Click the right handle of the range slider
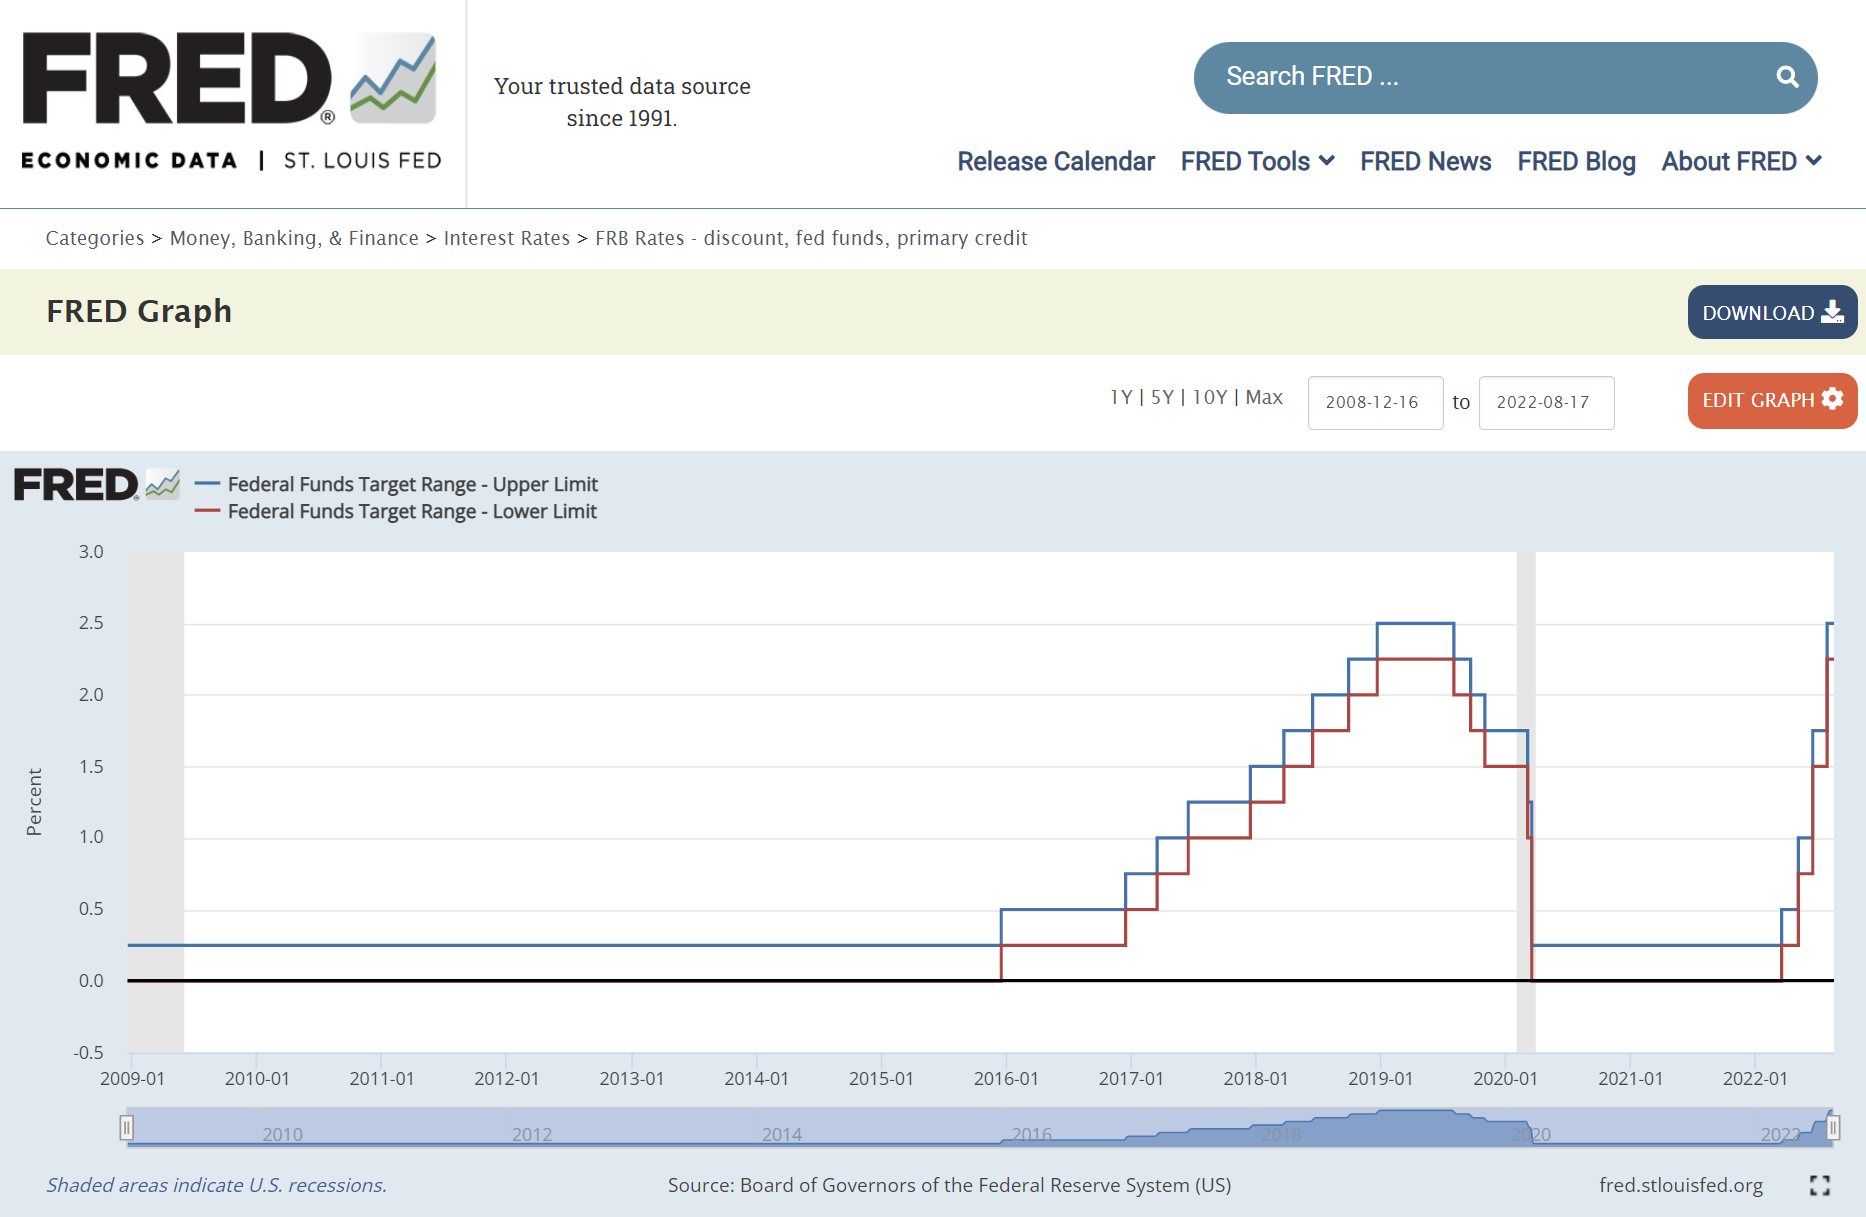Viewport: 1866px width, 1217px height. (1833, 1128)
